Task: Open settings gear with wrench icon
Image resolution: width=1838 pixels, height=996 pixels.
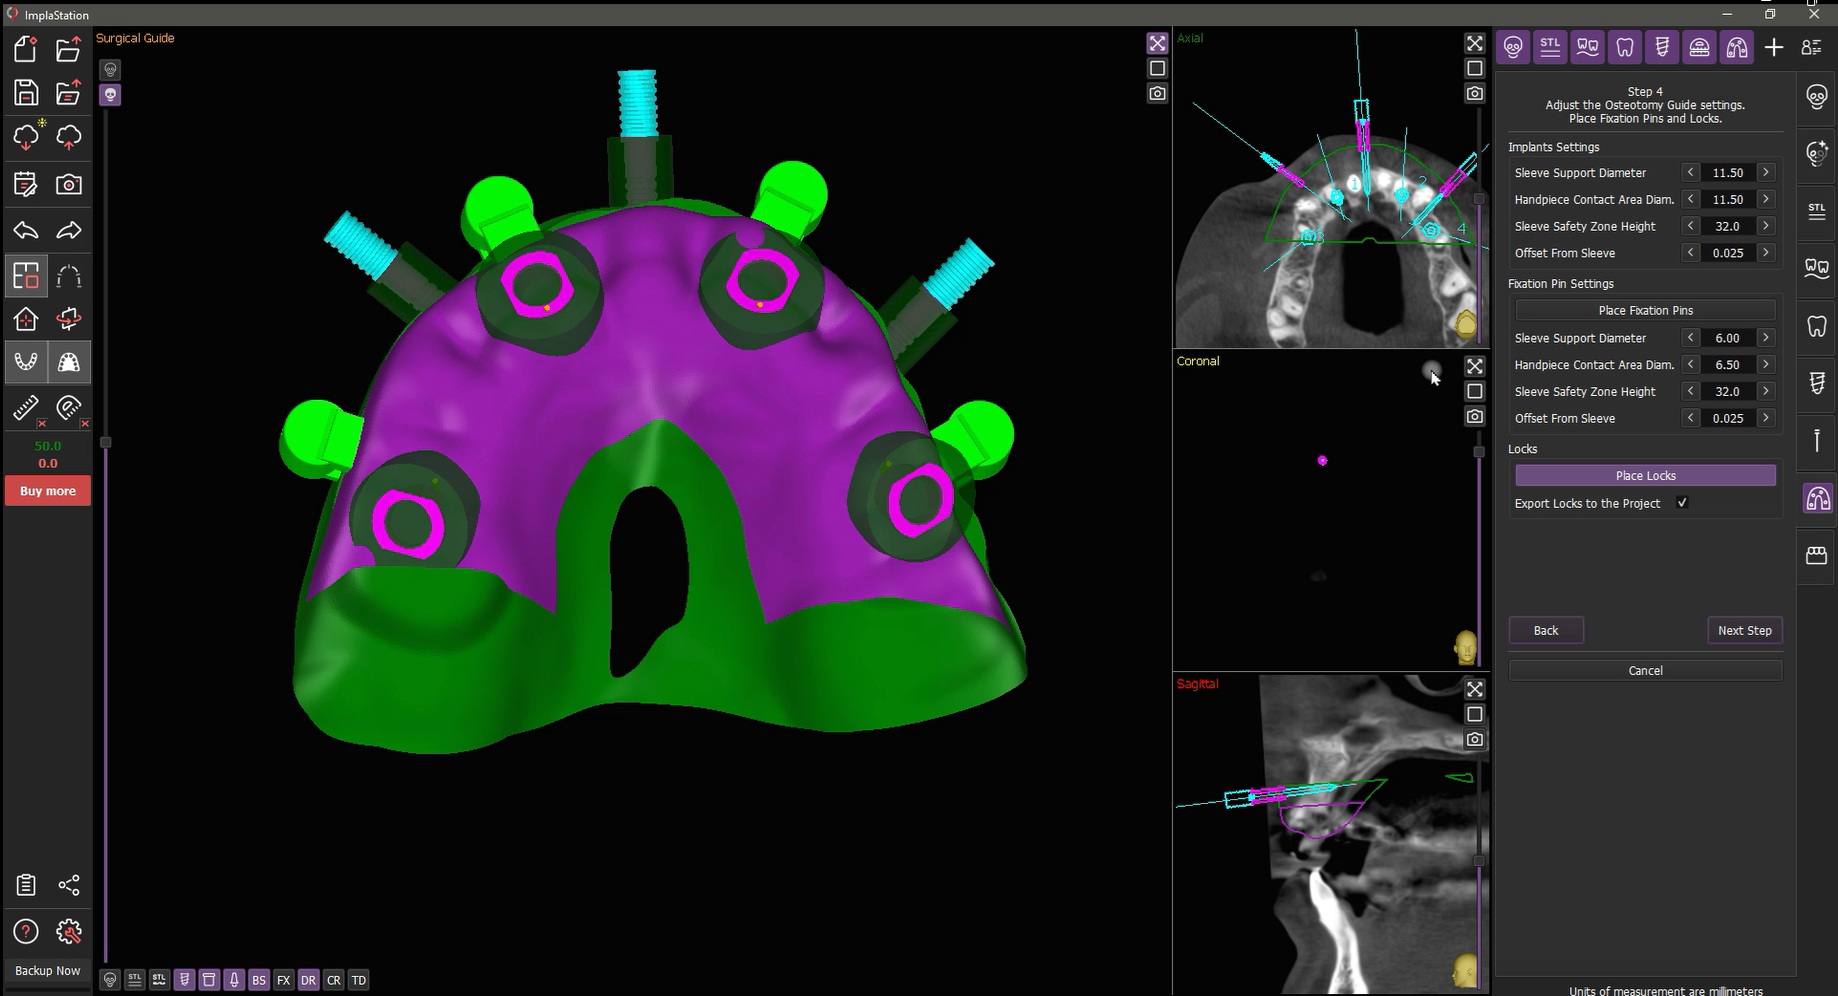Action: pyautogui.click(x=69, y=932)
